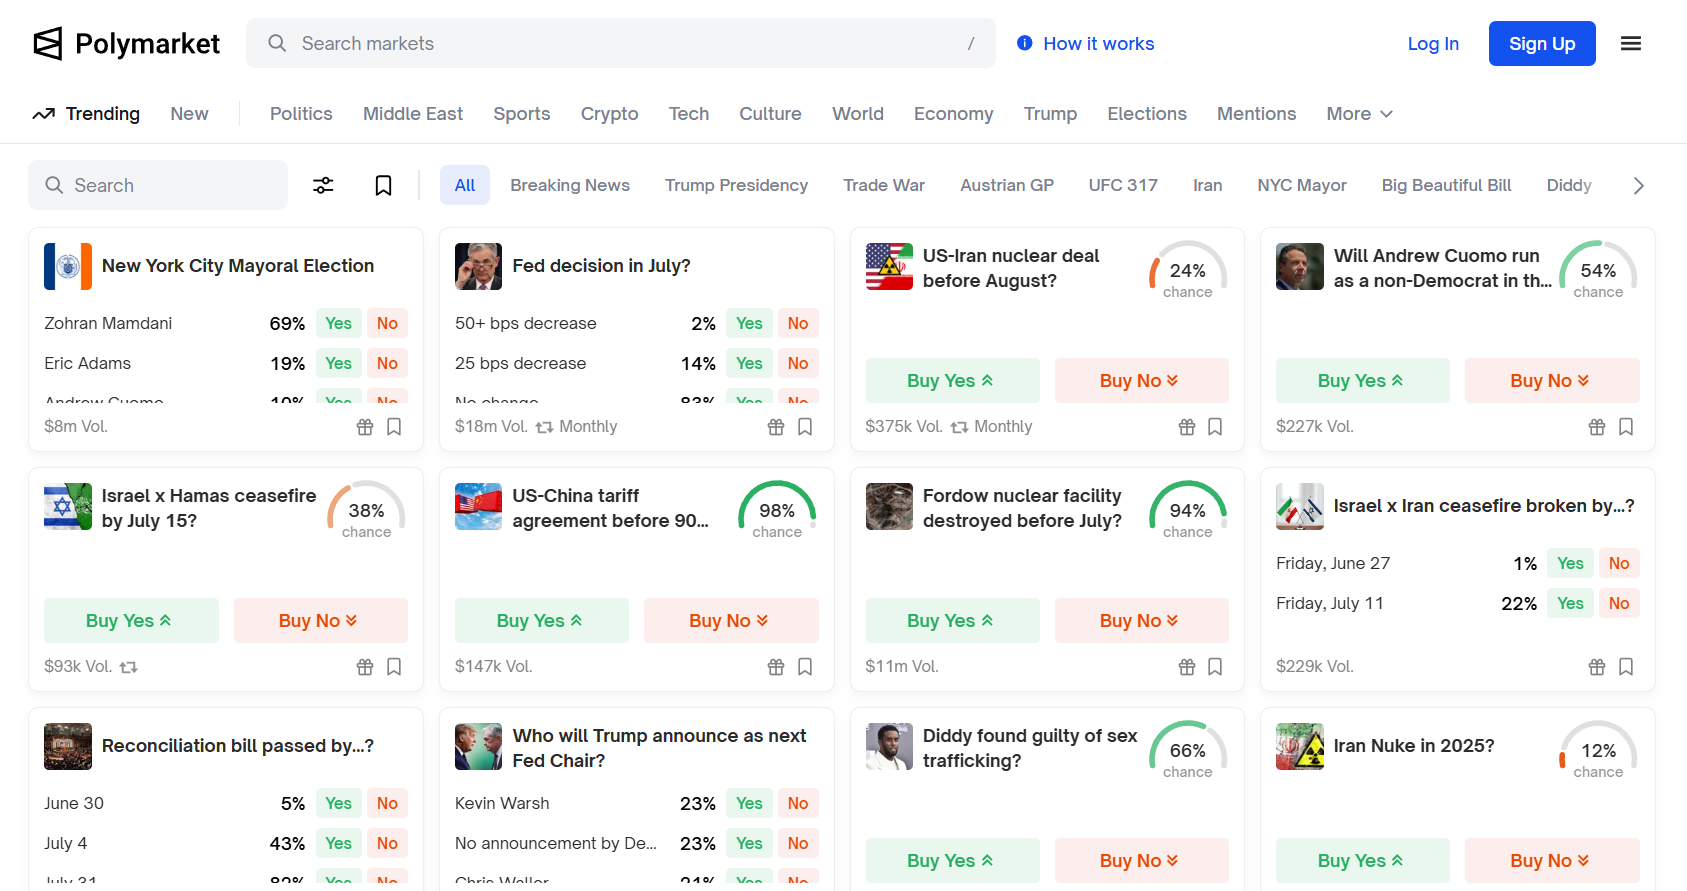Select the All filter chip
This screenshot has width=1687, height=891.
(465, 185)
